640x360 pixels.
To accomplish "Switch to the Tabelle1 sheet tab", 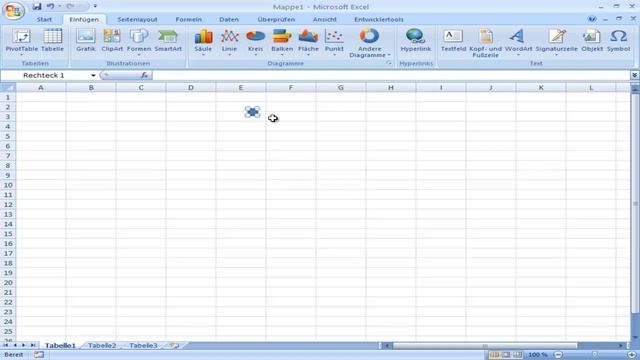I will (60, 345).
